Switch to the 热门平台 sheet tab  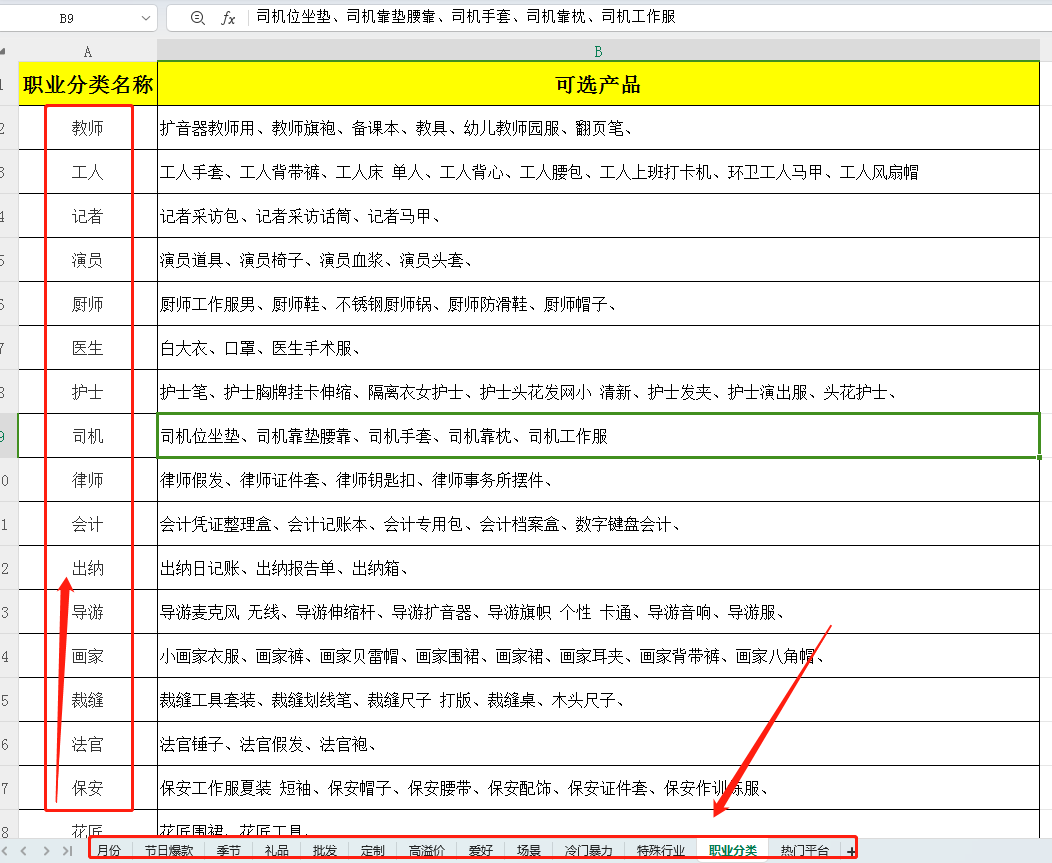click(806, 849)
